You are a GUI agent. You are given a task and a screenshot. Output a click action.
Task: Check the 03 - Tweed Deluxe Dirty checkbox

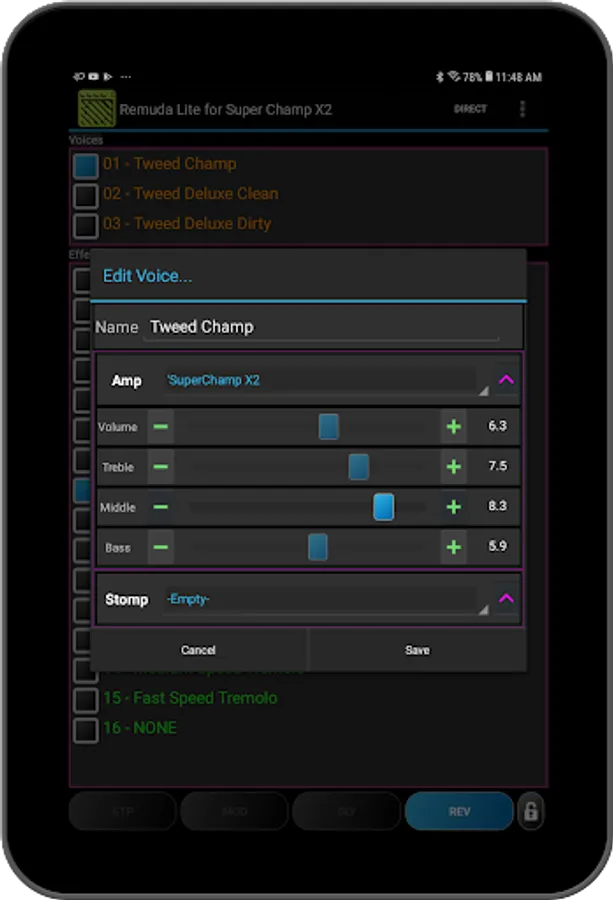(86, 225)
